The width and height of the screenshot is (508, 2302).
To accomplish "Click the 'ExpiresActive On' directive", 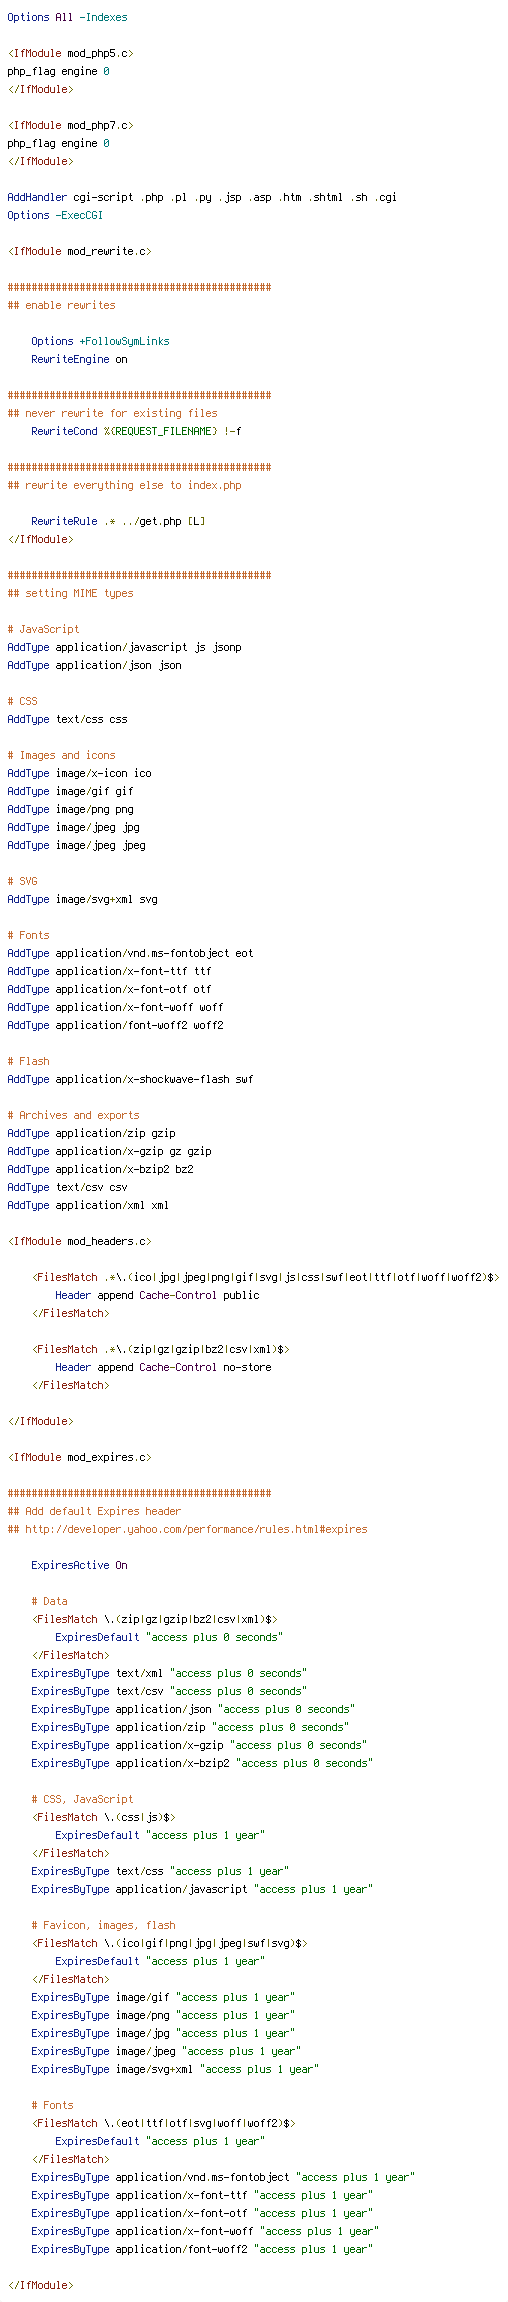I will [x=79, y=1566].
